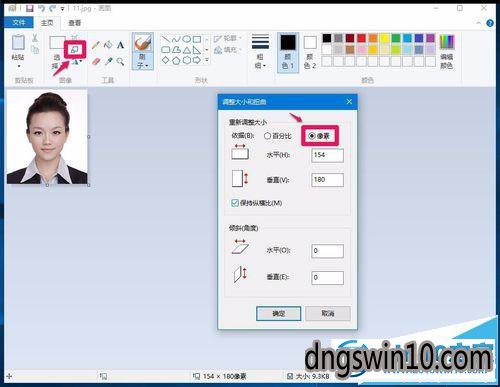Pick the Oval shape
500x387 pixels.
pyautogui.click(x=187, y=39)
